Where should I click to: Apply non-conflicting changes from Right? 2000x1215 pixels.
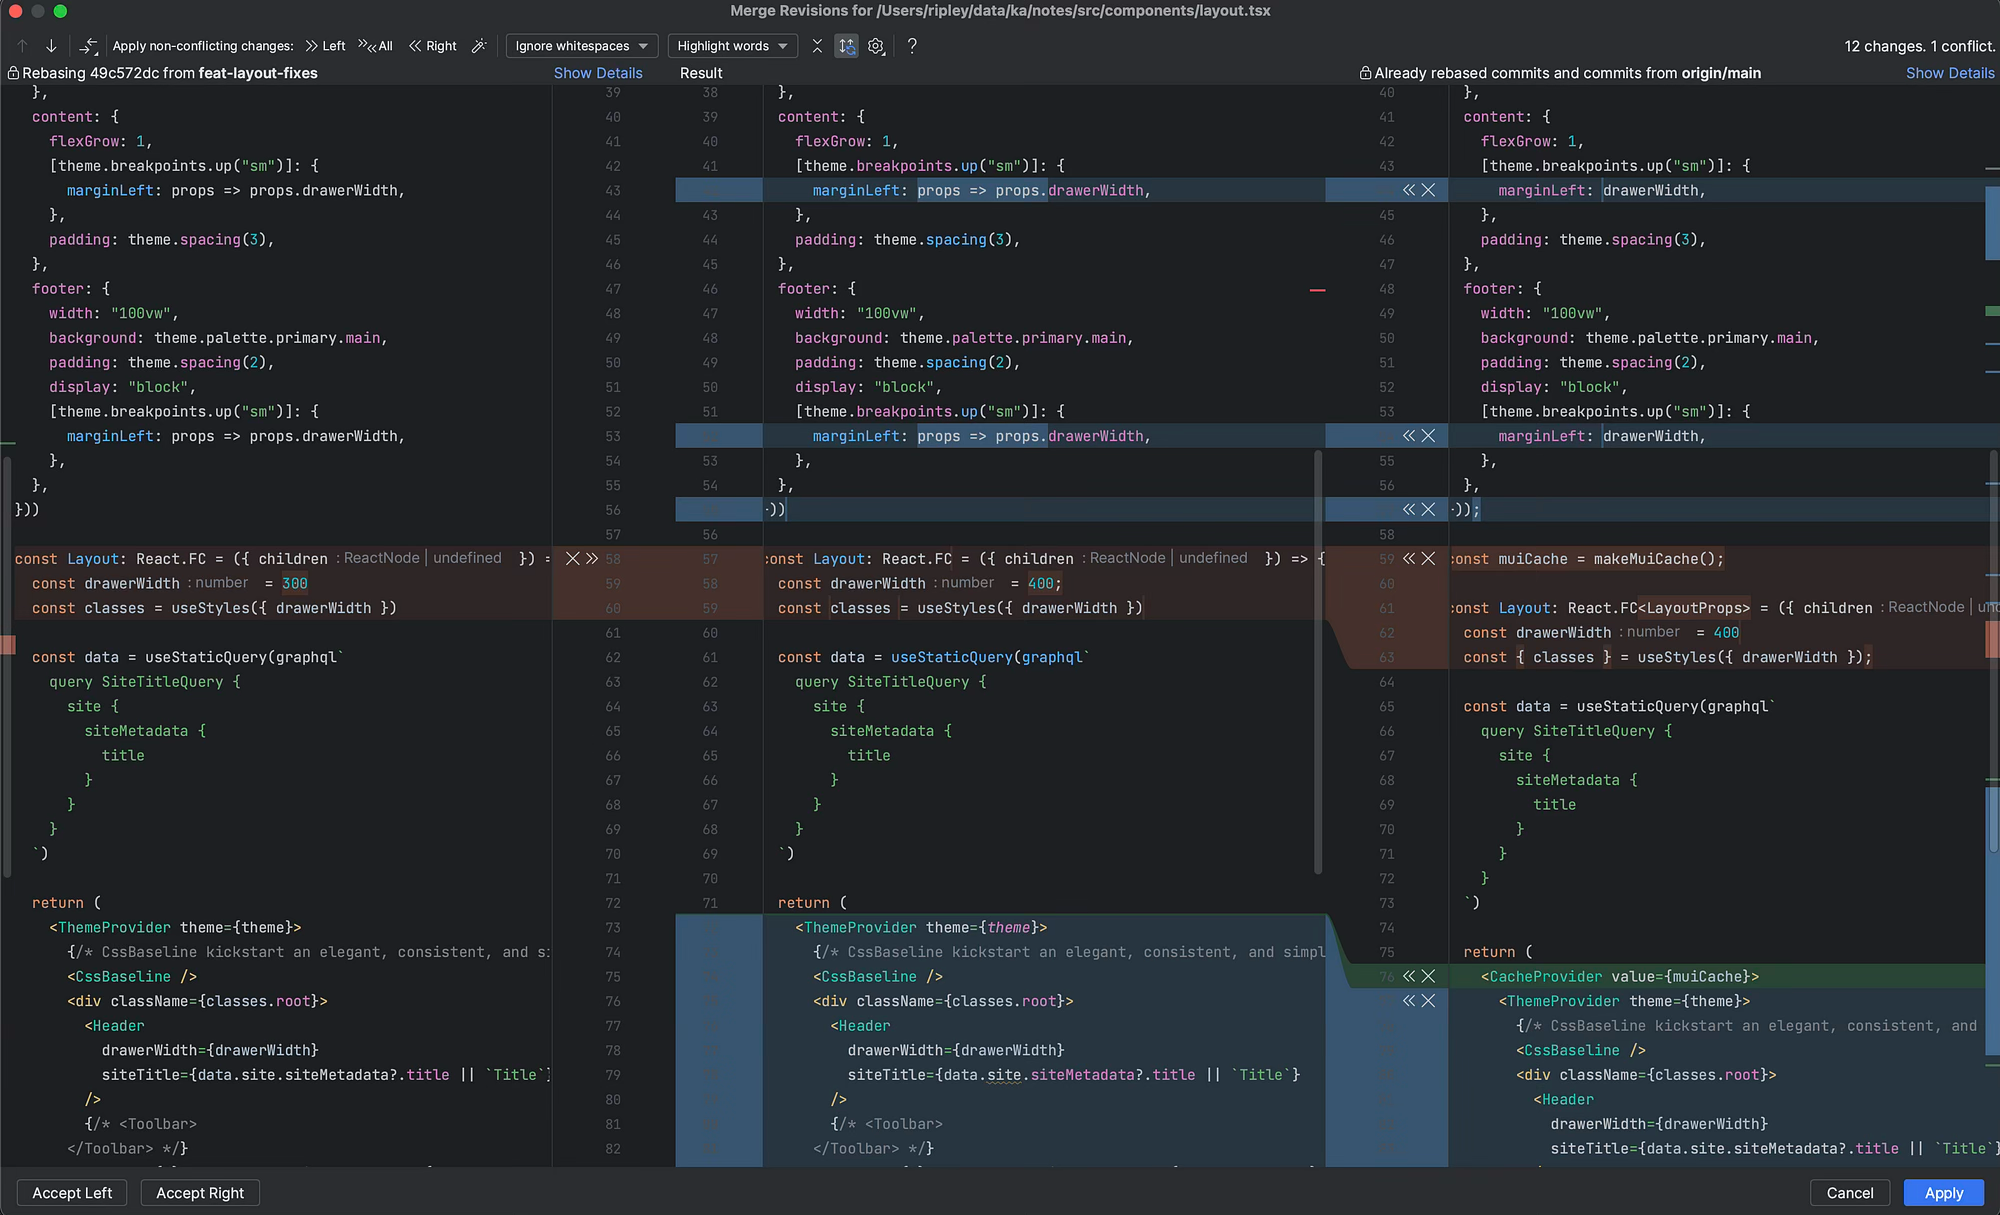(x=433, y=46)
